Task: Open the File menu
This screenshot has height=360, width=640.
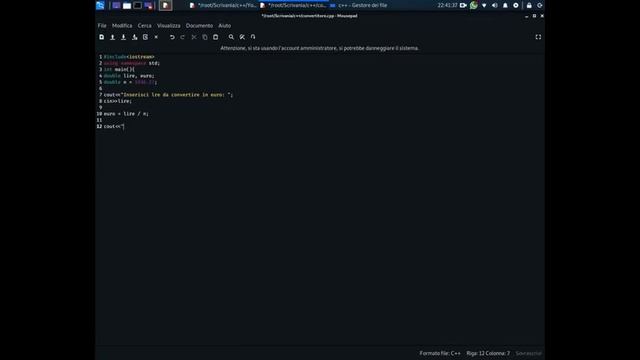Action: click(102, 26)
